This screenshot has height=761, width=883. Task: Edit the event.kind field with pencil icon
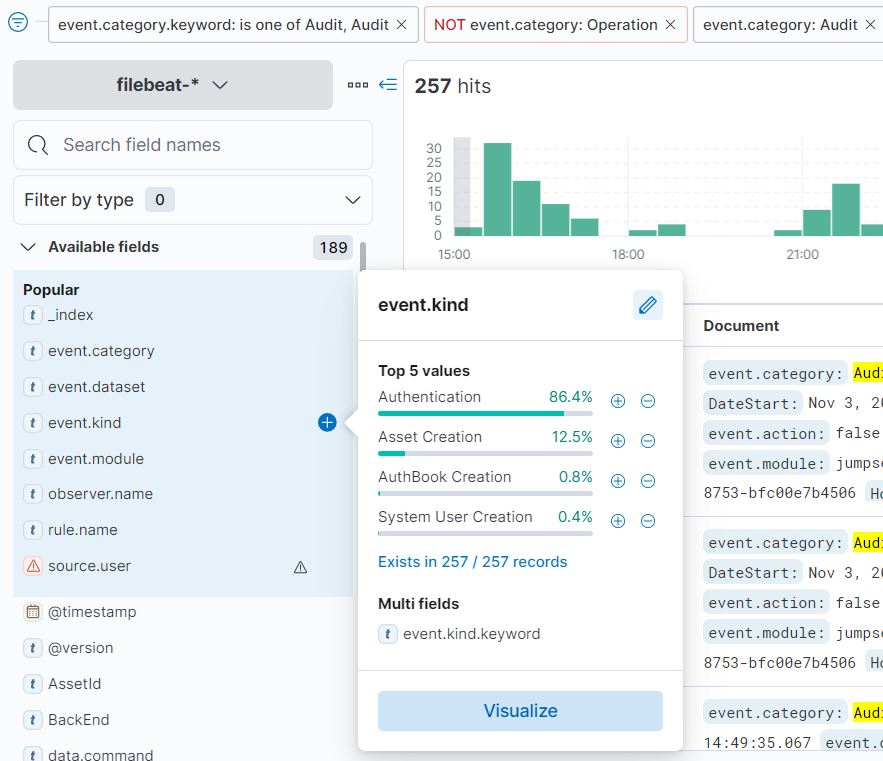click(x=648, y=305)
